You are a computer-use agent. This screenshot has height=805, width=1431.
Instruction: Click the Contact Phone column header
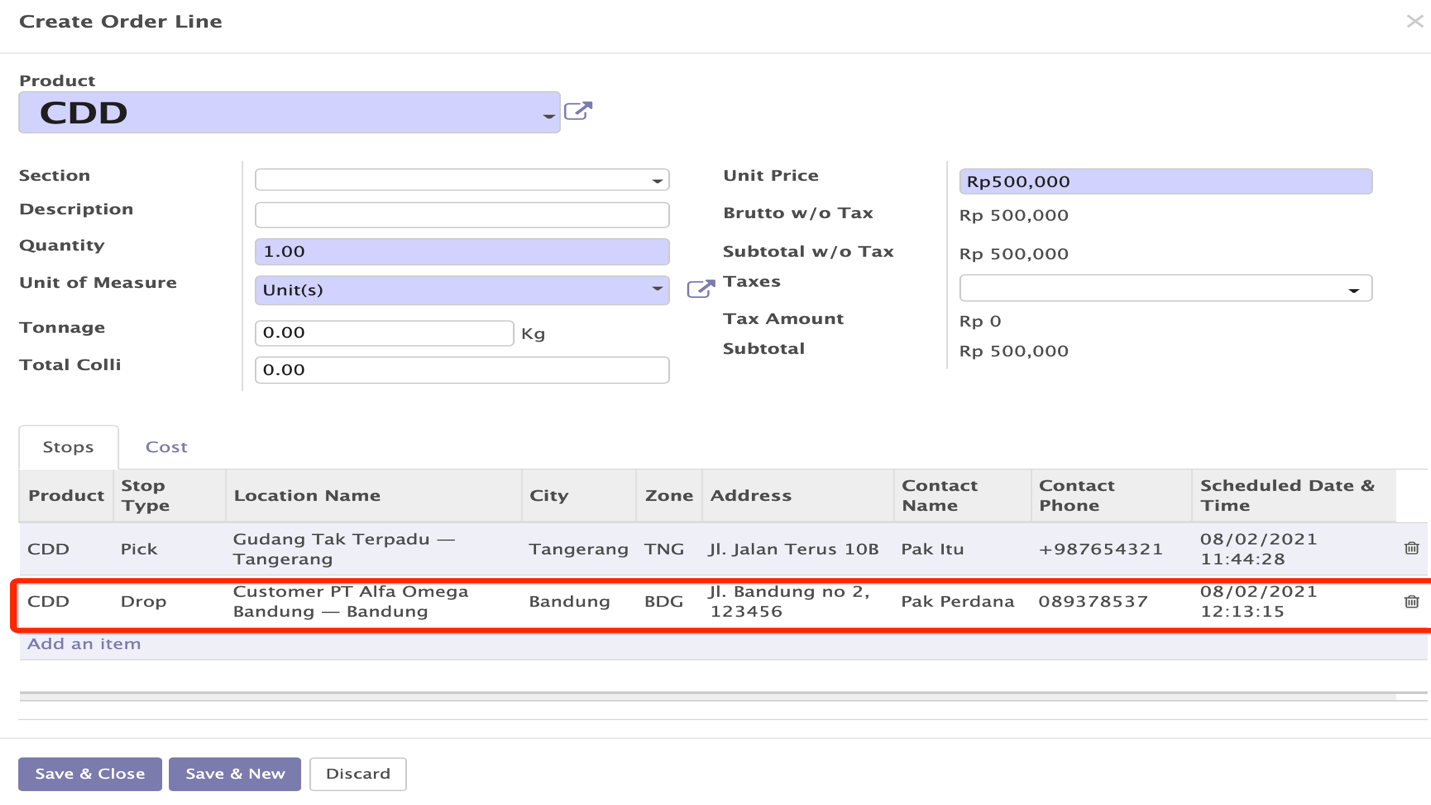point(1111,496)
